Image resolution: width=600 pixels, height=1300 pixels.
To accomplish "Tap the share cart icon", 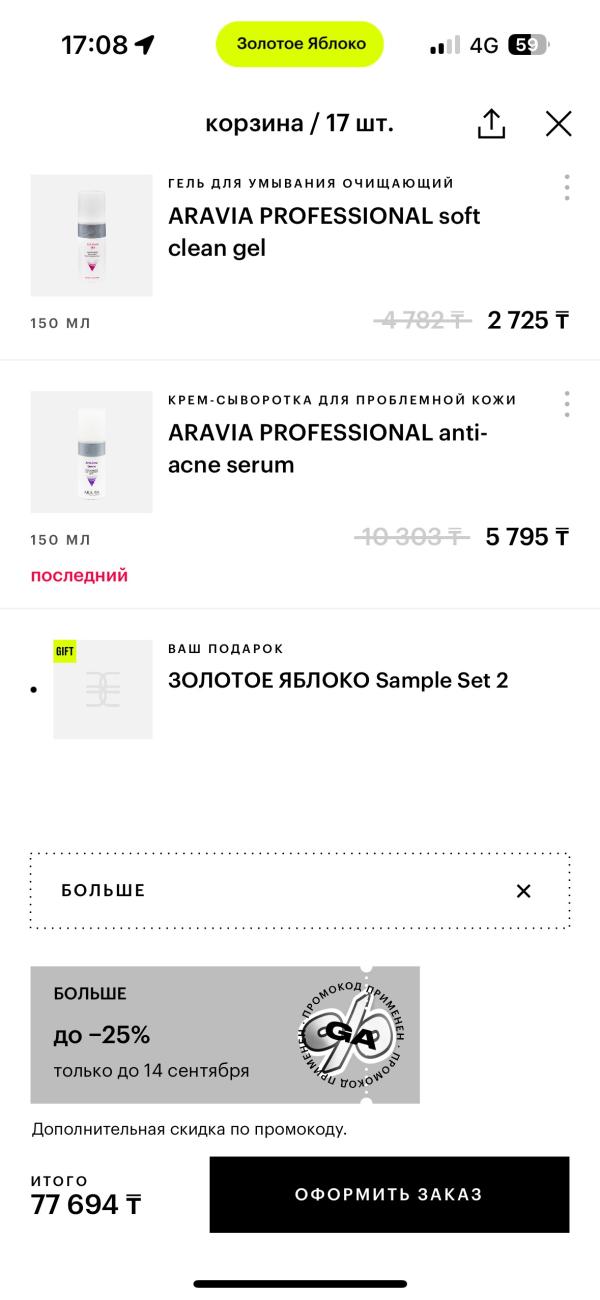I will (491, 124).
